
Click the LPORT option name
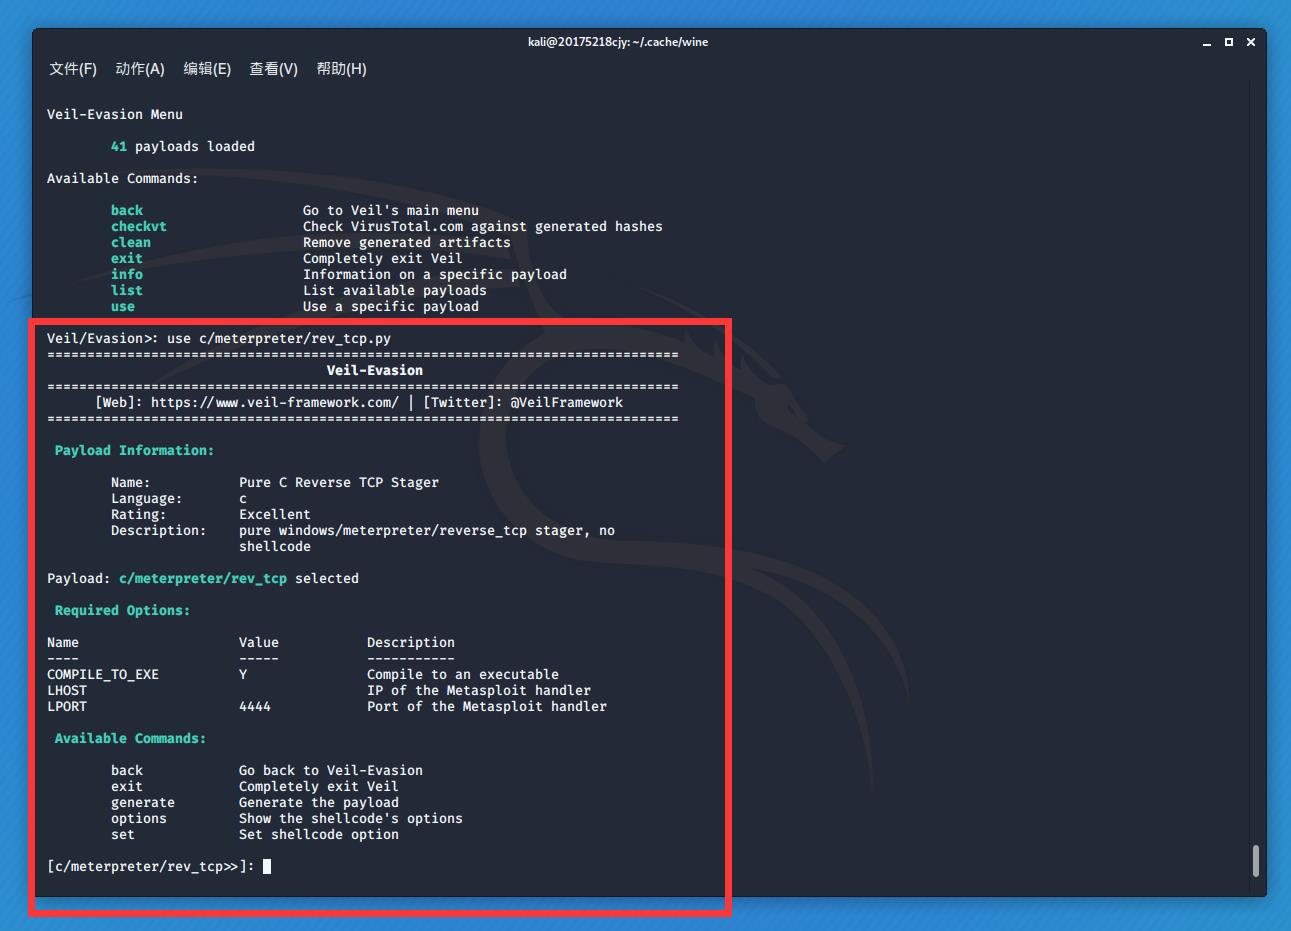(67, 706)
